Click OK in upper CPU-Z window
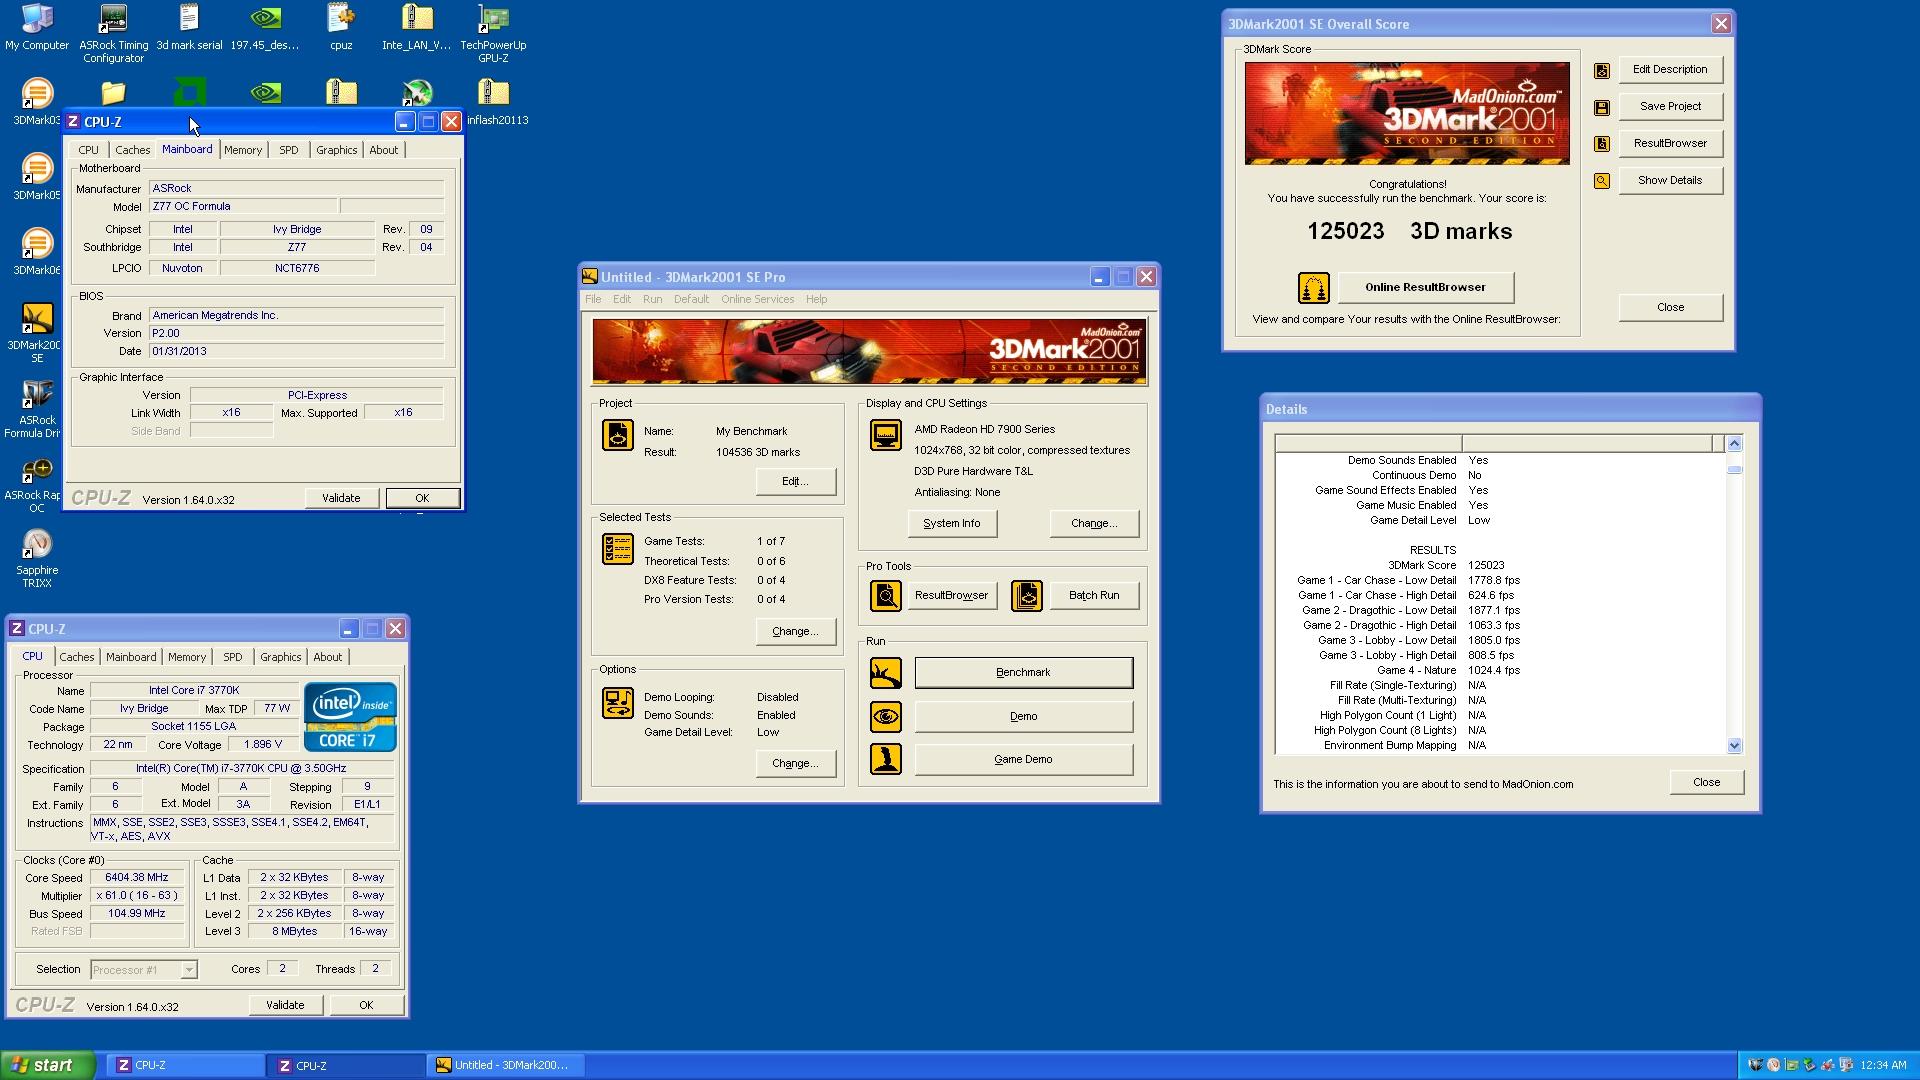This screenshot has width=1920, height=1080. (x=422, y=499)
